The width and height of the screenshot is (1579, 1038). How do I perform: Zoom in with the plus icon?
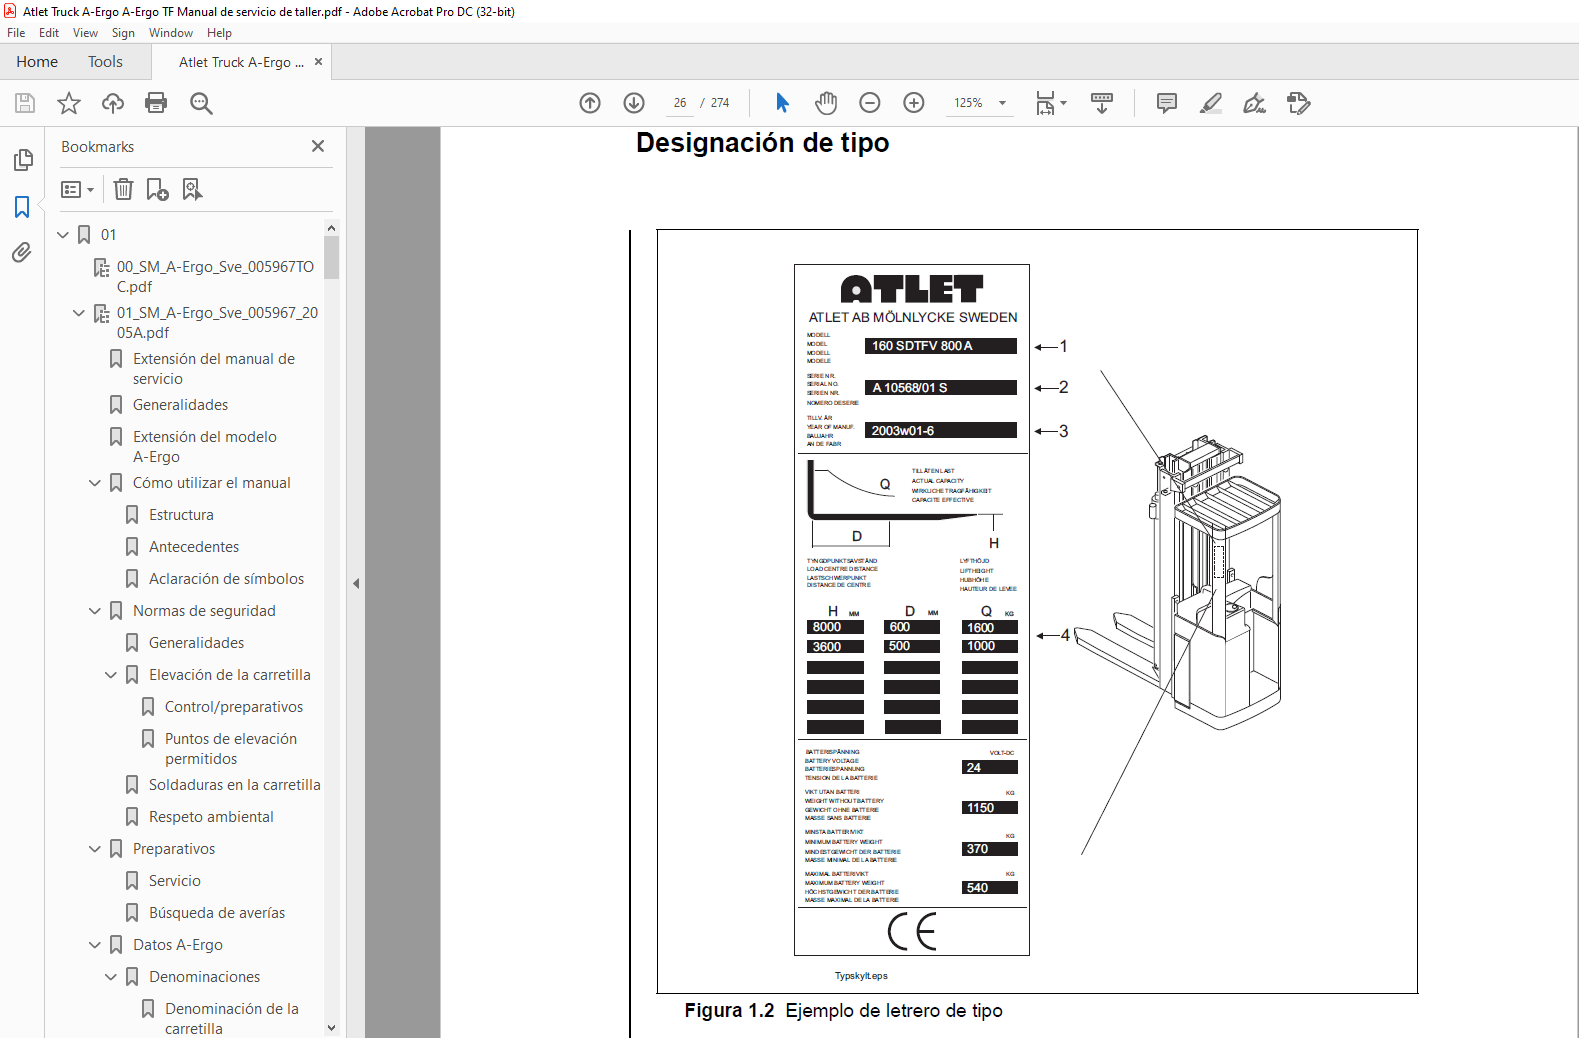[x=914, y=103]
